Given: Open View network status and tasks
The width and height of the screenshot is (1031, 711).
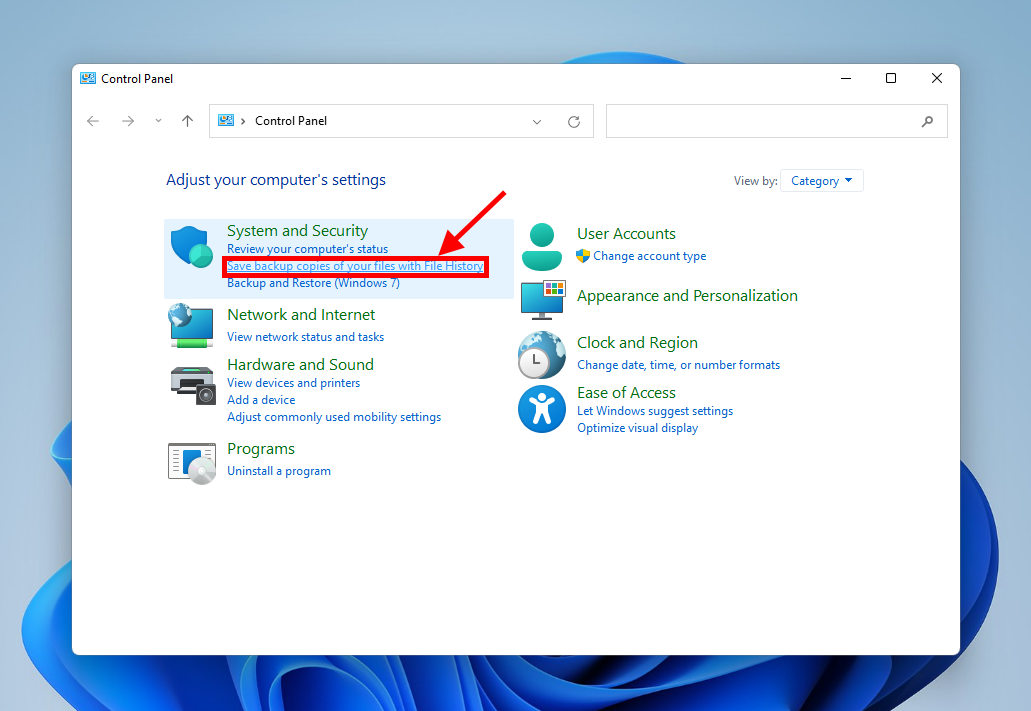Looking at the screenshot, I should point(305,337).
